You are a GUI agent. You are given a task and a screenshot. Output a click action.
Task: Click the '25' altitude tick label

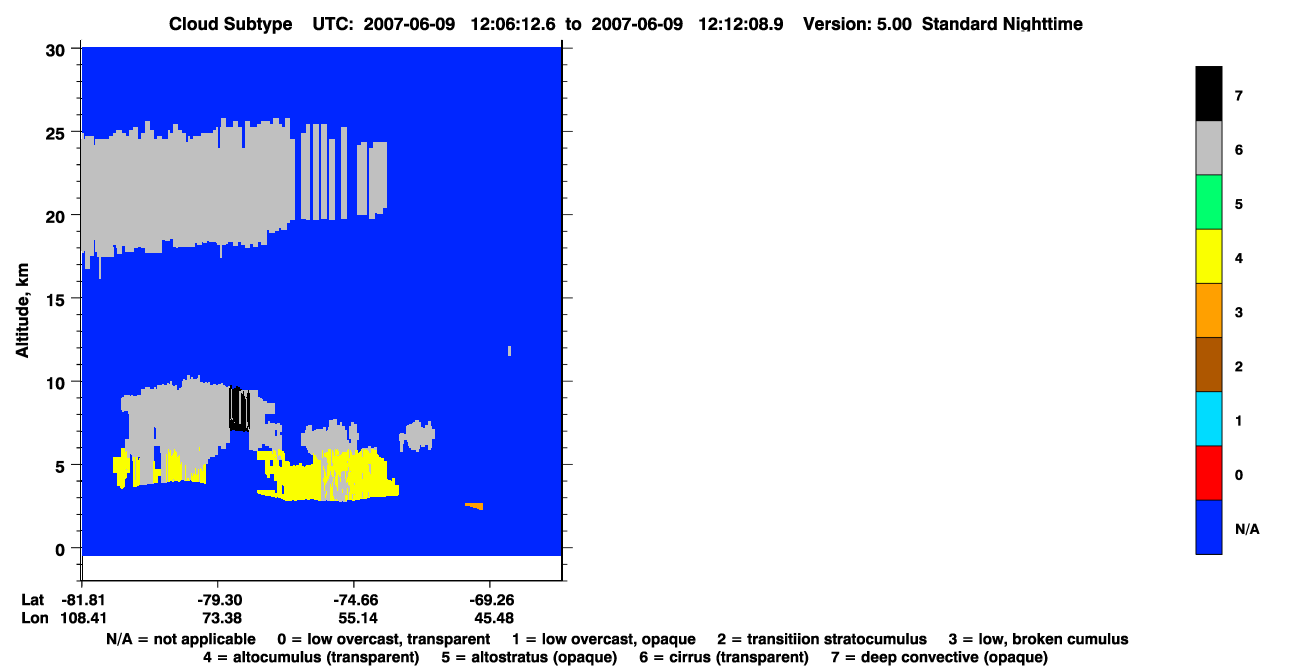coord(58,132)
